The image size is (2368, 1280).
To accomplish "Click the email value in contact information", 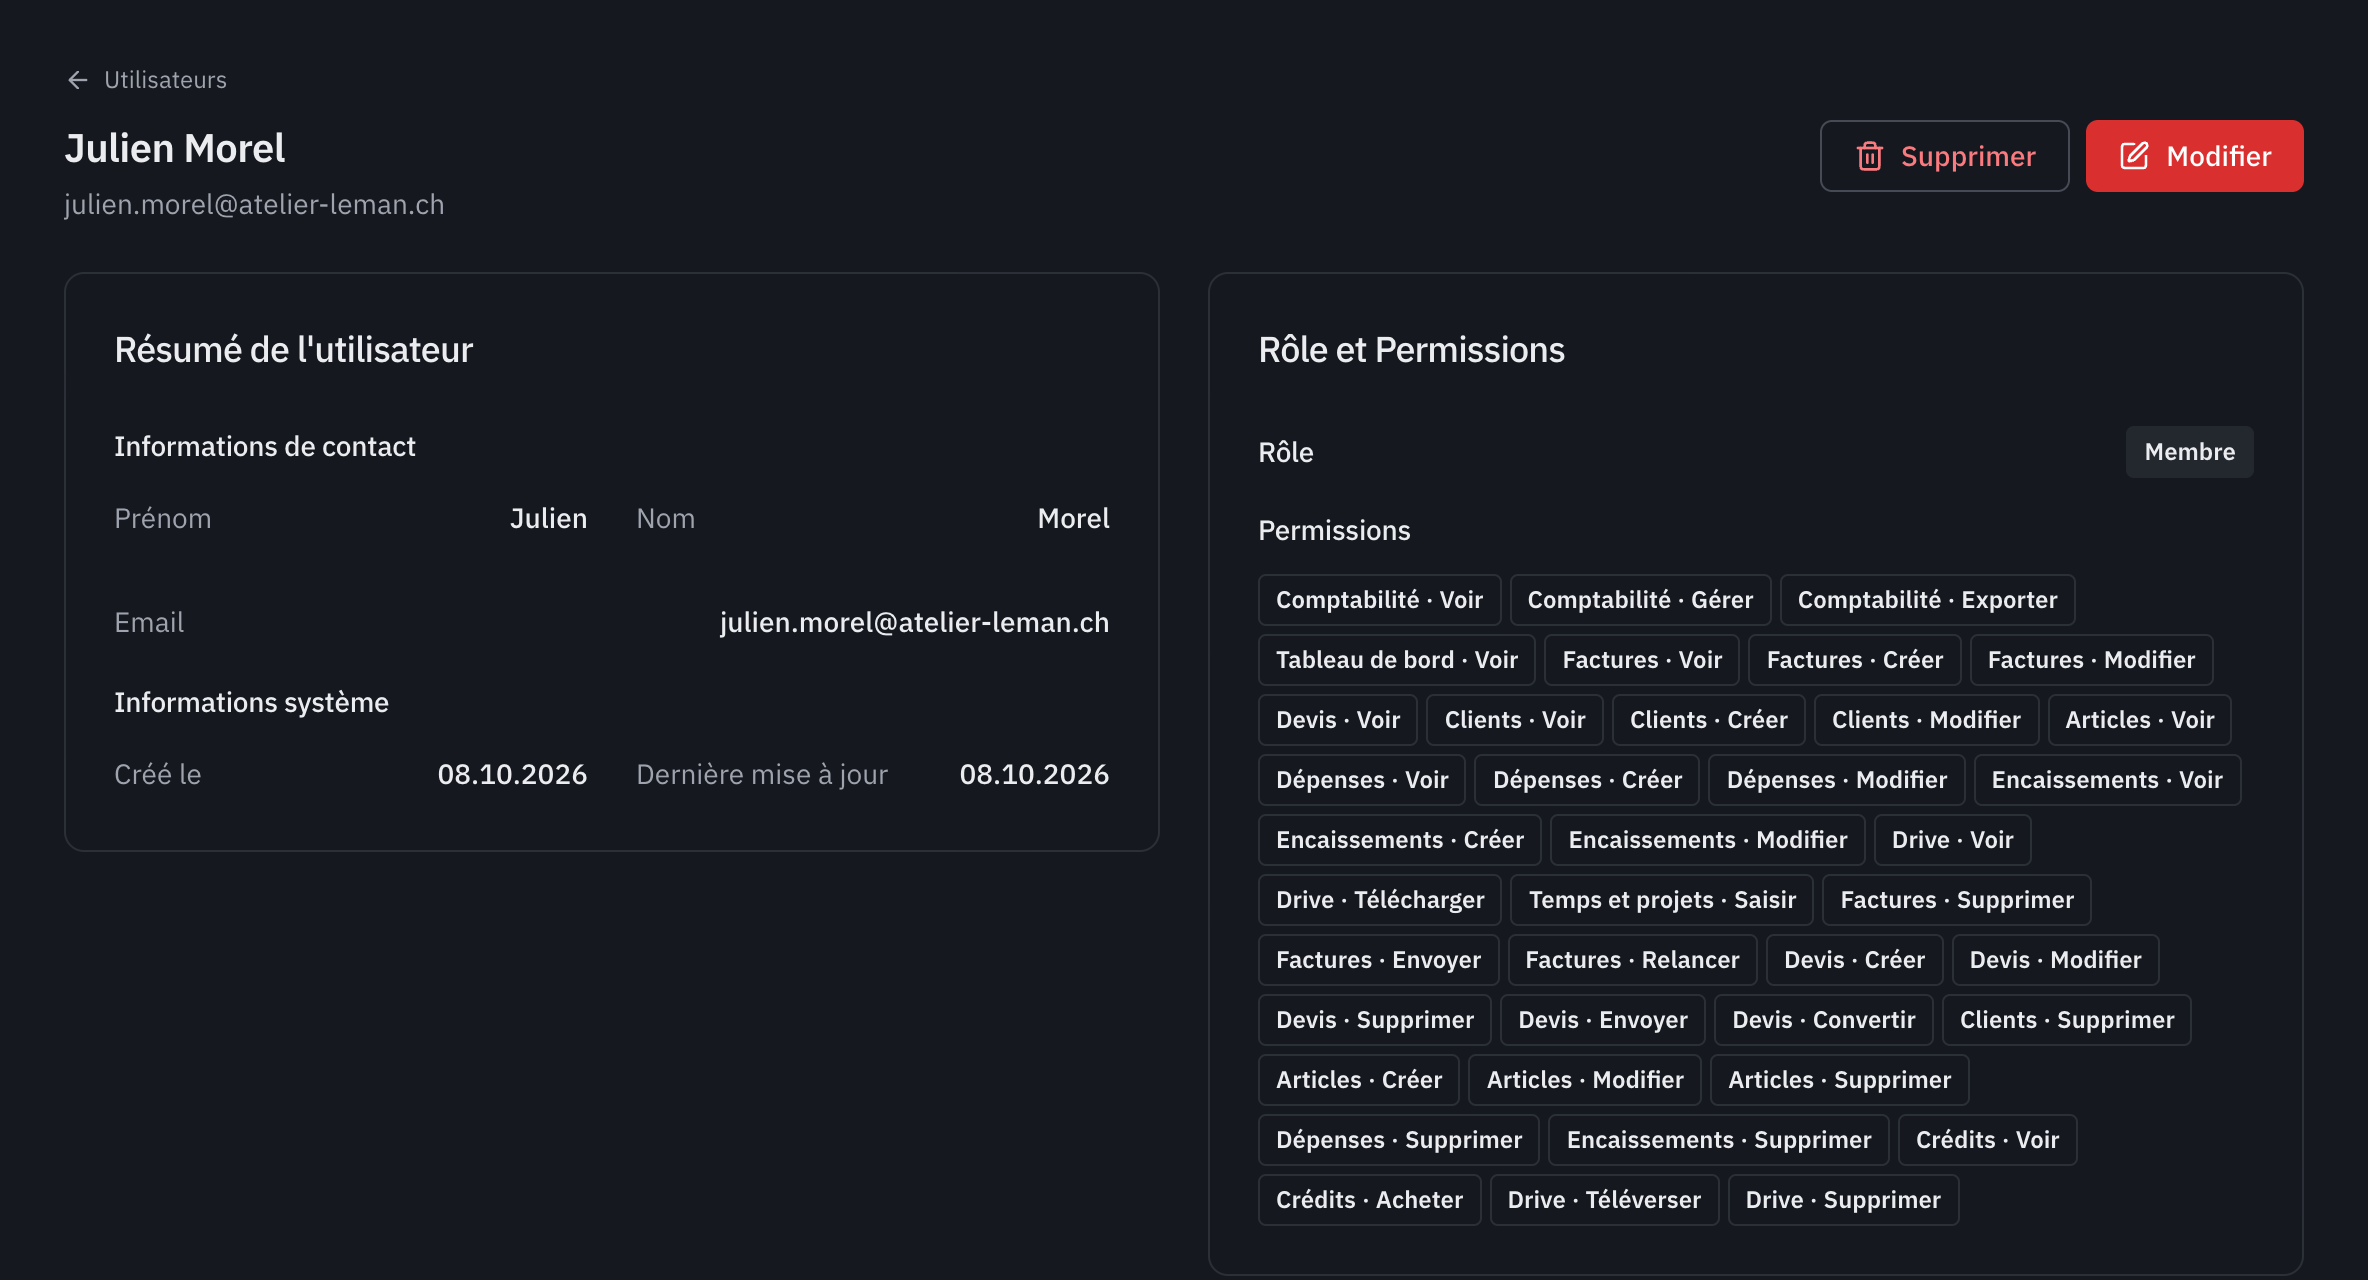I will click(914, 623).
